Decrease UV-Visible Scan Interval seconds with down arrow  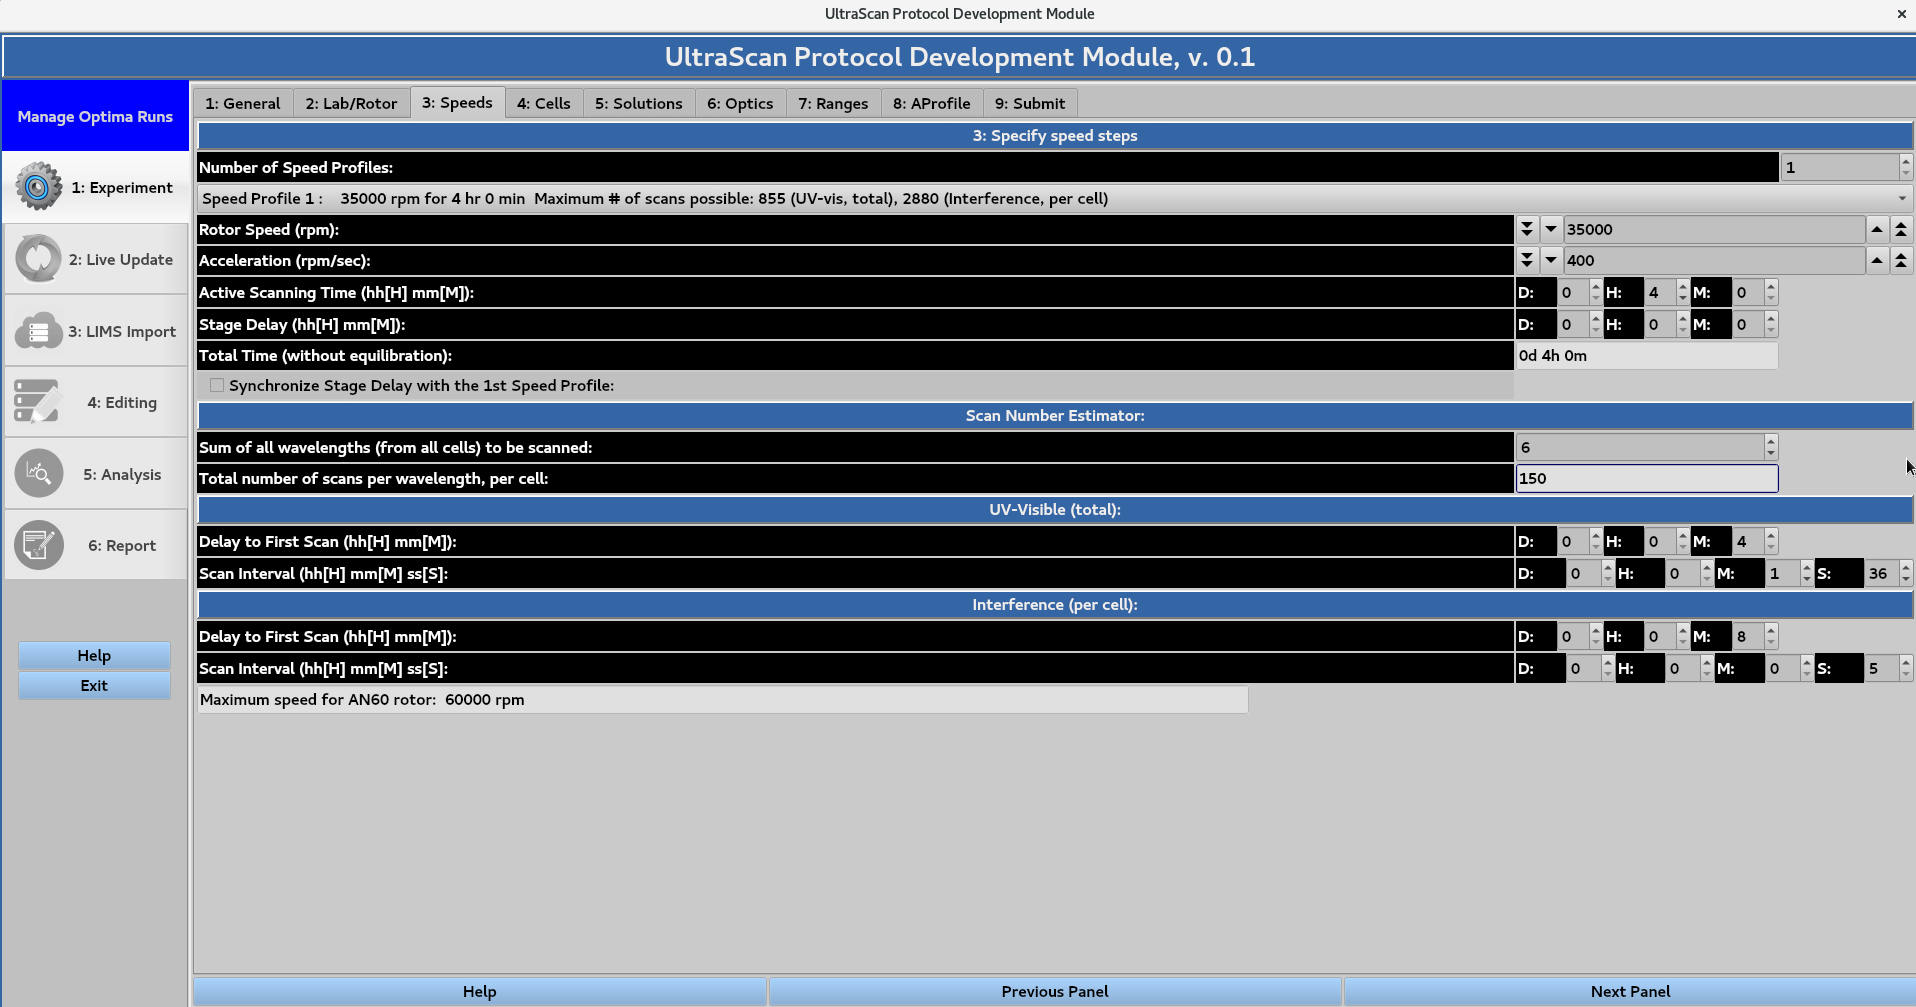(x=1906, y=579)
